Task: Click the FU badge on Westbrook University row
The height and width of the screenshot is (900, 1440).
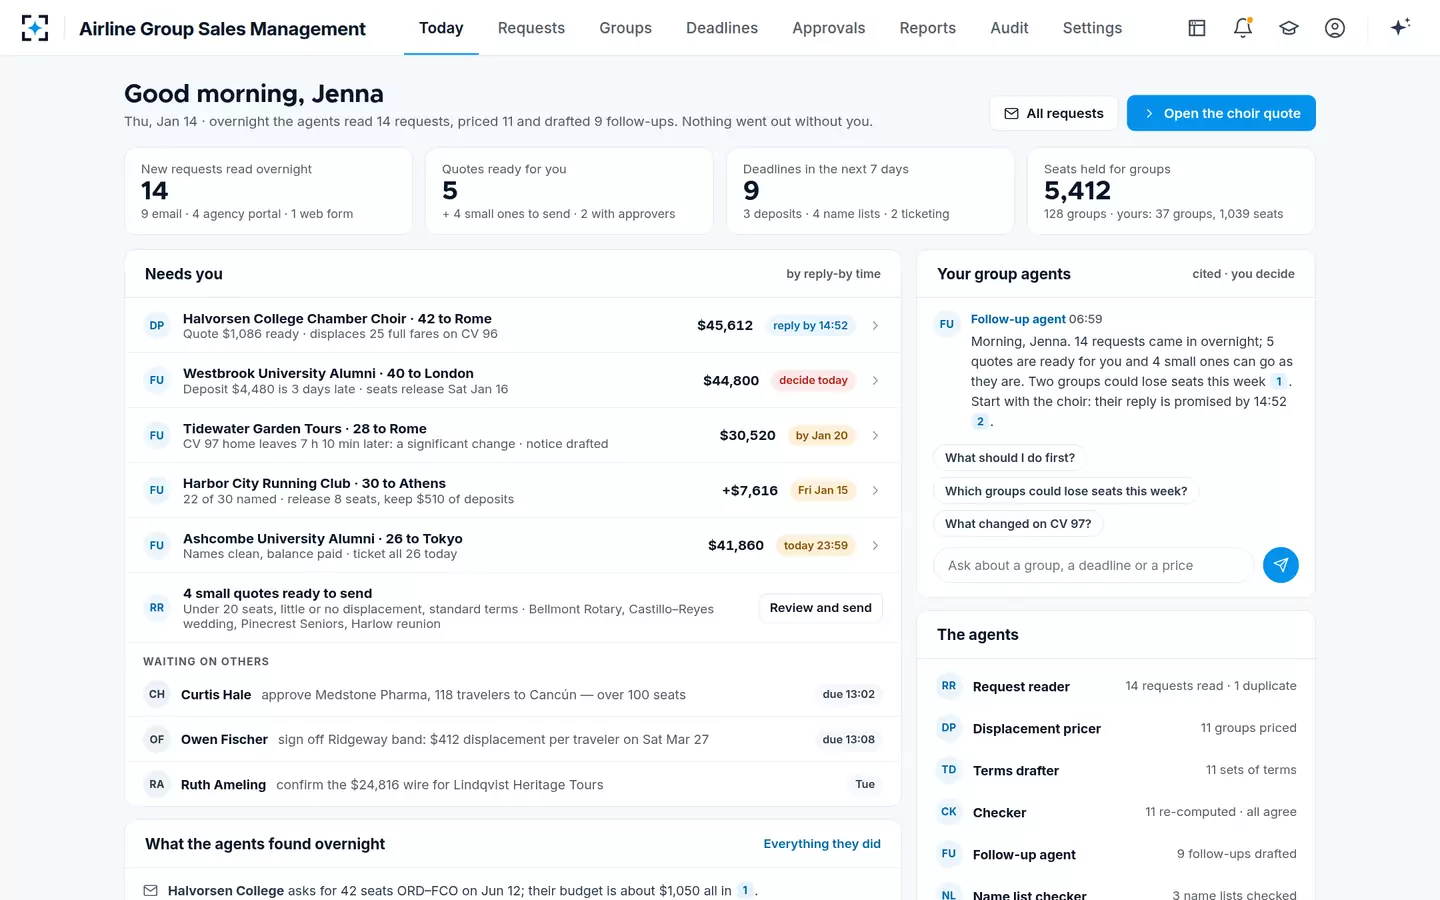Action: point(157,380)
